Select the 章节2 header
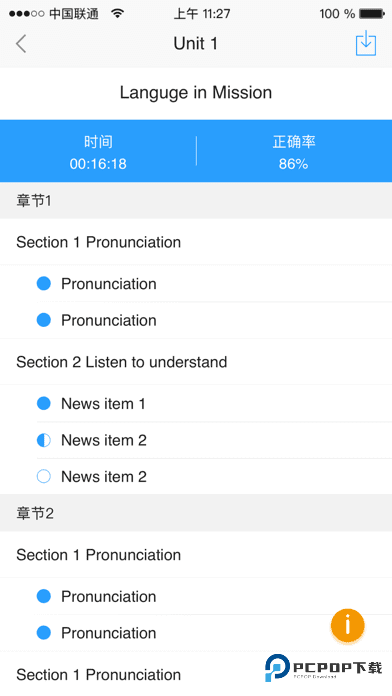The image size is (392, 696). pyautogui.click(x=196, y=514)
